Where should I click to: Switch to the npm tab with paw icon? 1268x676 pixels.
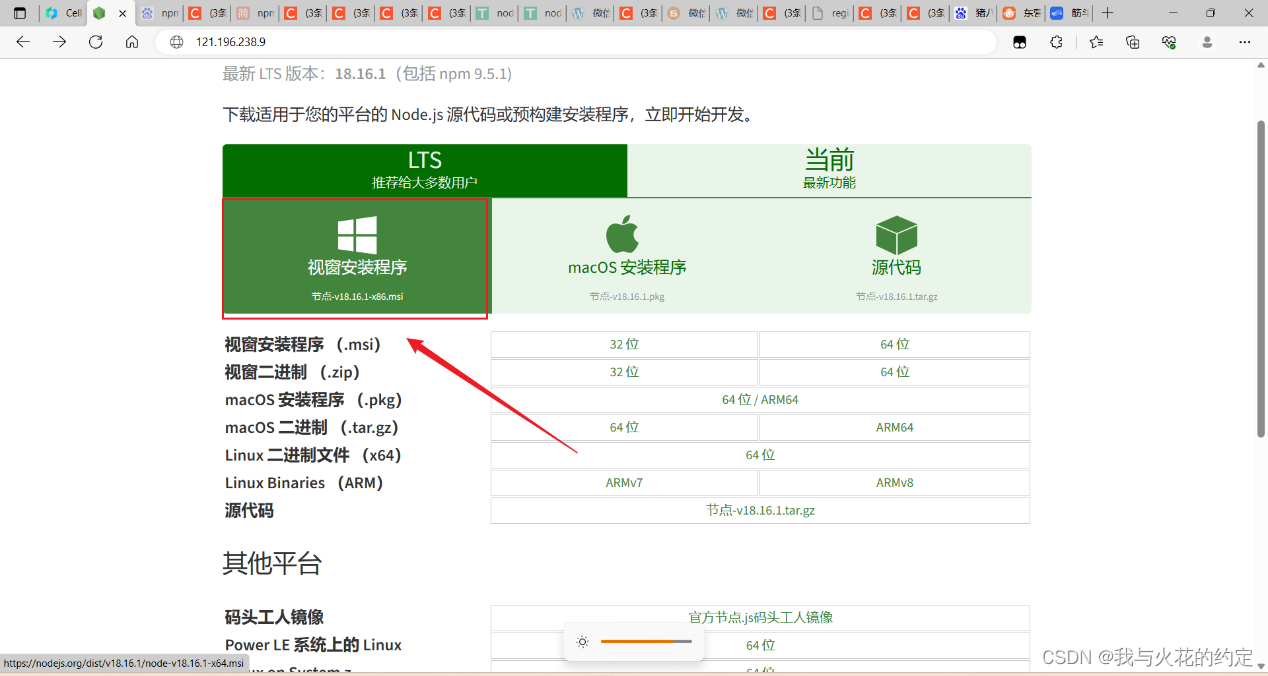tap(158, 13)
